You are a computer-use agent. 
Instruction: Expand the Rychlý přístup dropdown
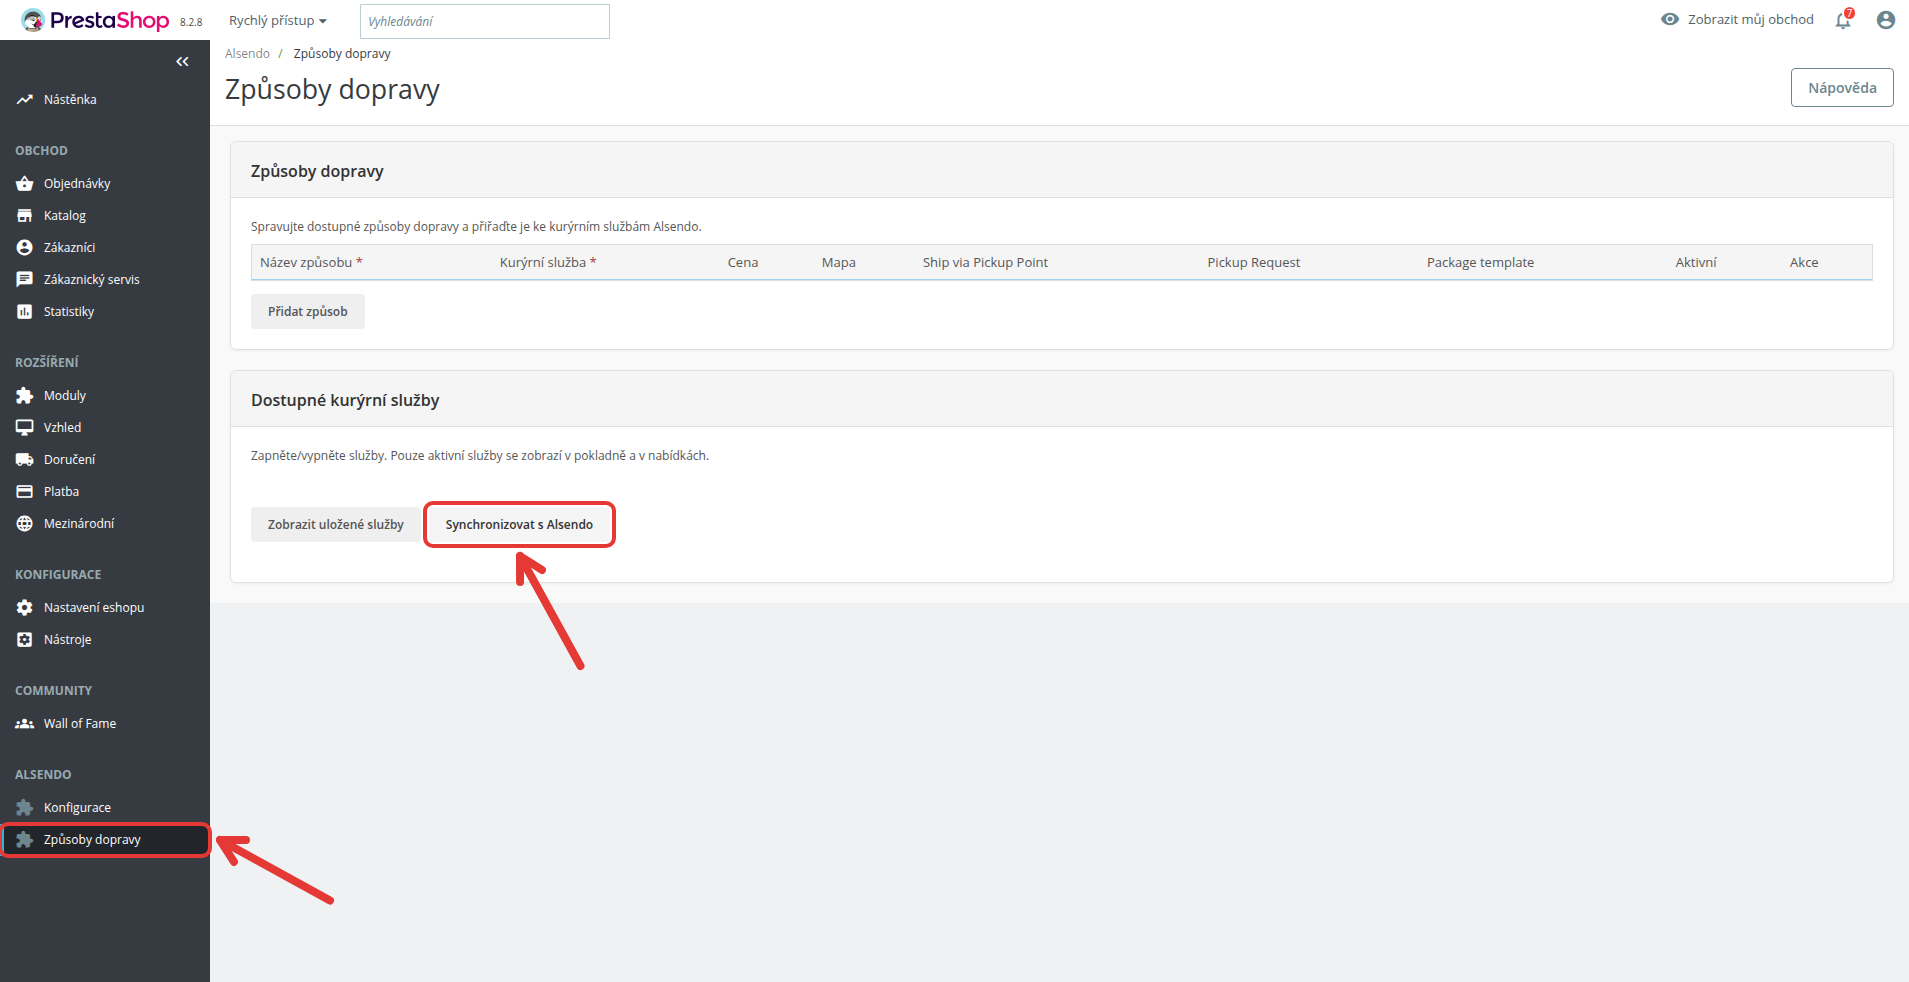coord(278,21)
